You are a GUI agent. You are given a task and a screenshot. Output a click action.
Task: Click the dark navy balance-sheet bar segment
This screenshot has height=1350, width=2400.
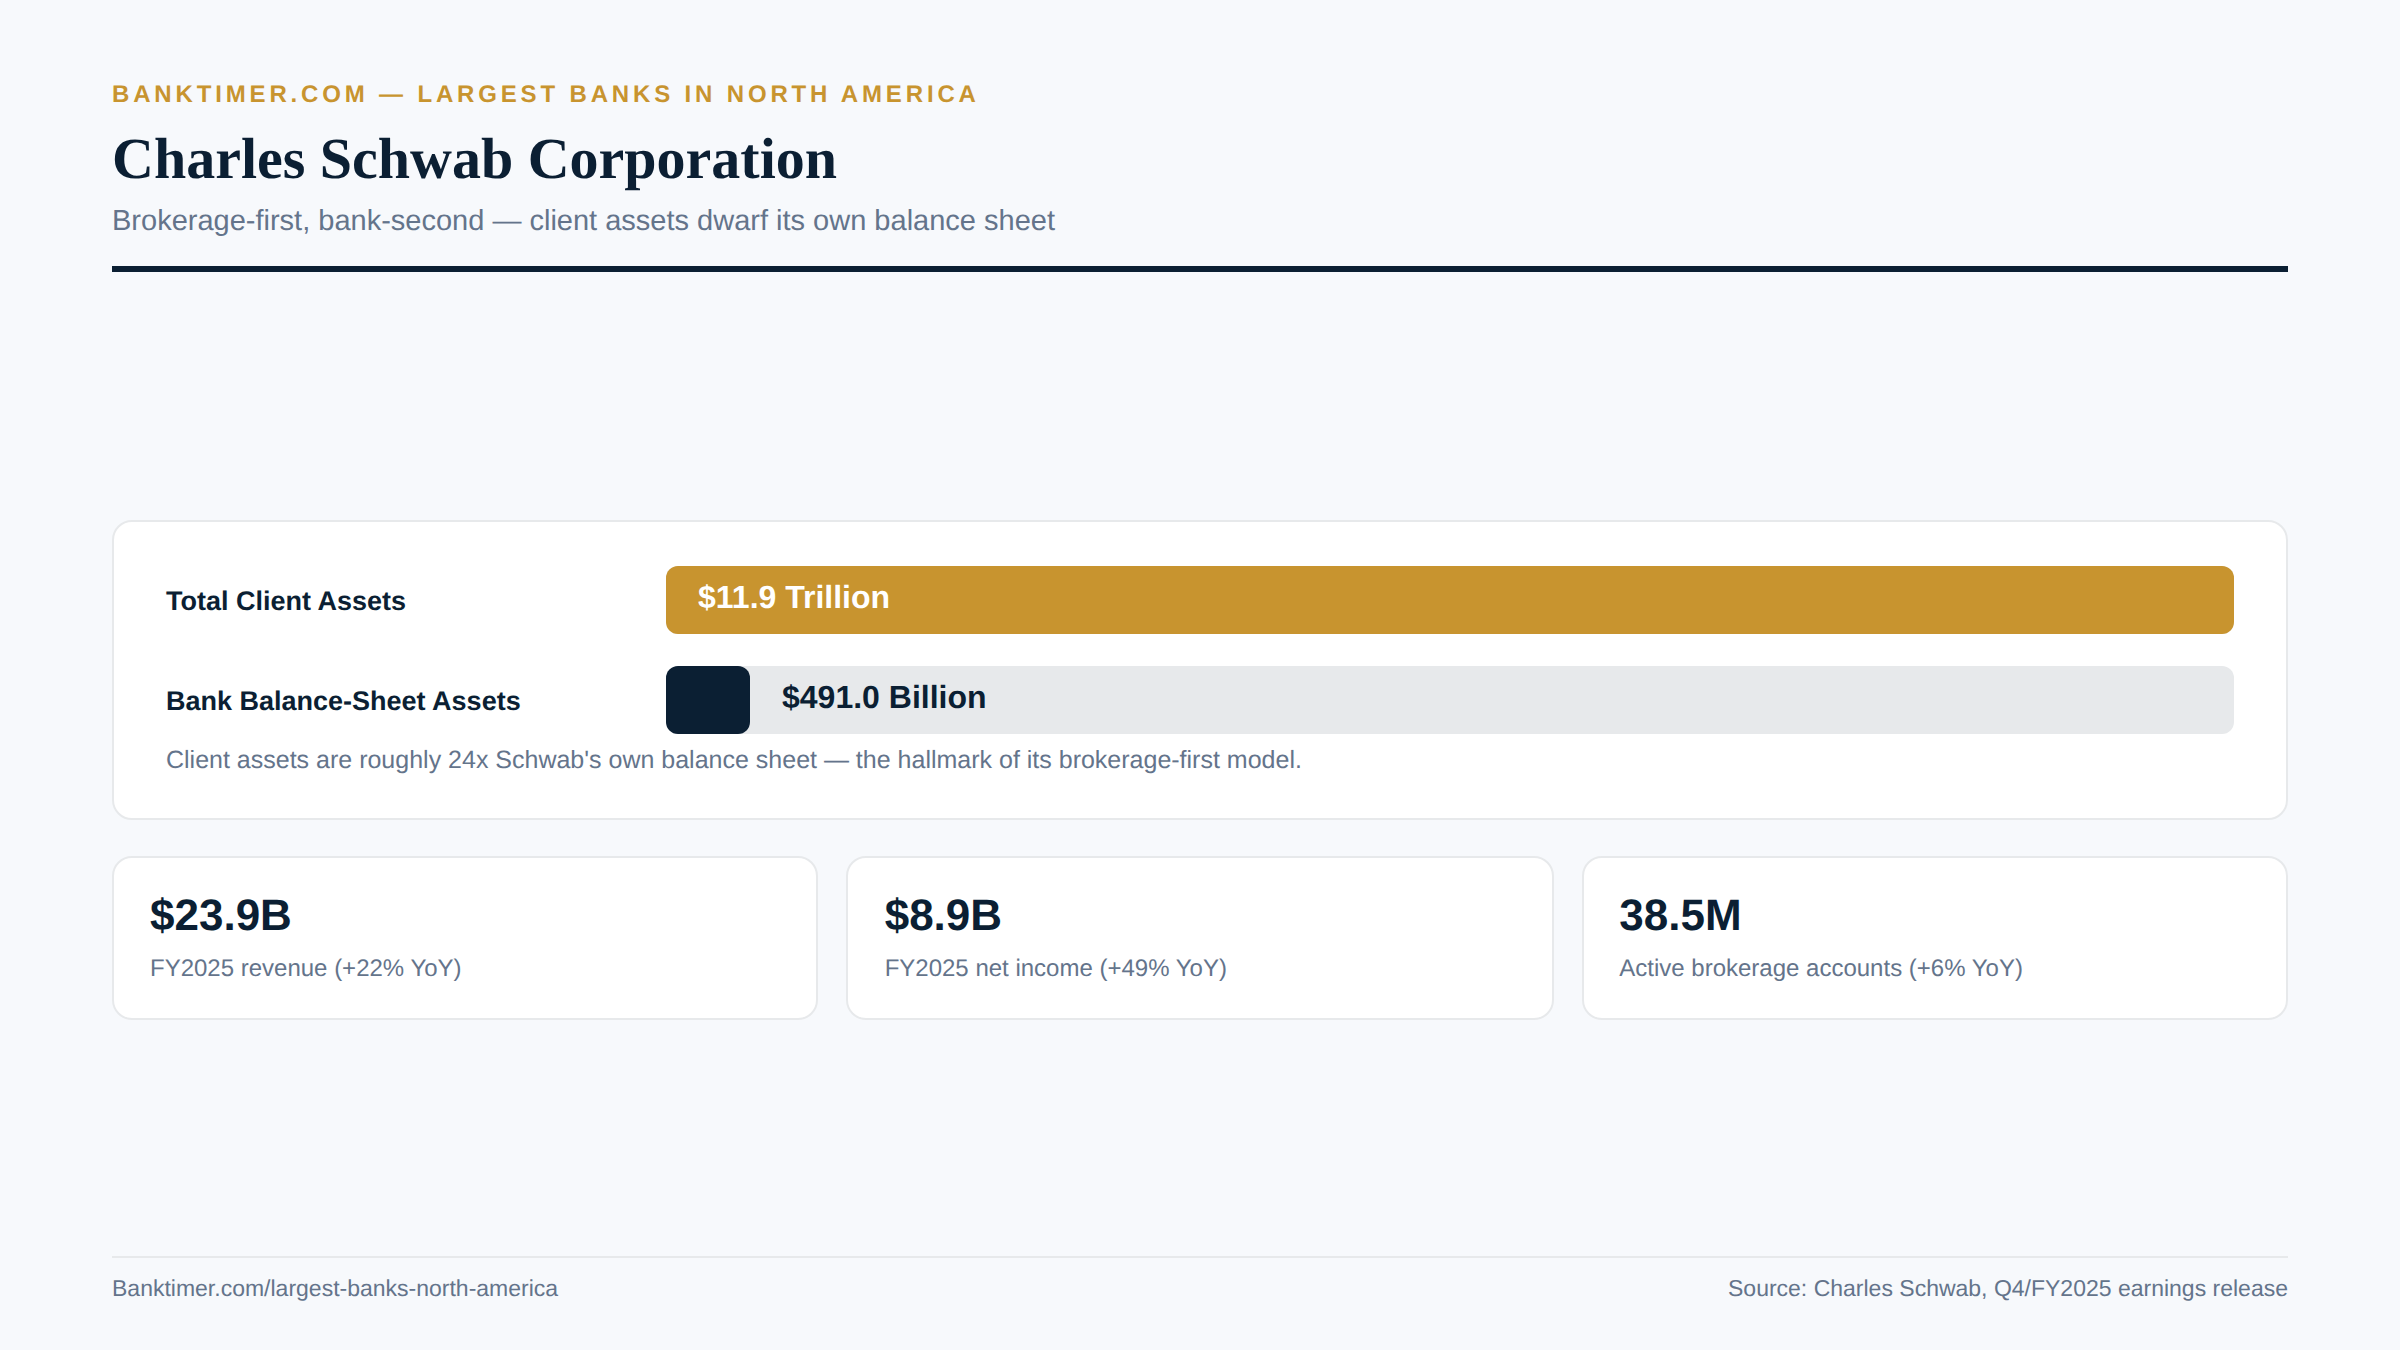coord(708,700)
